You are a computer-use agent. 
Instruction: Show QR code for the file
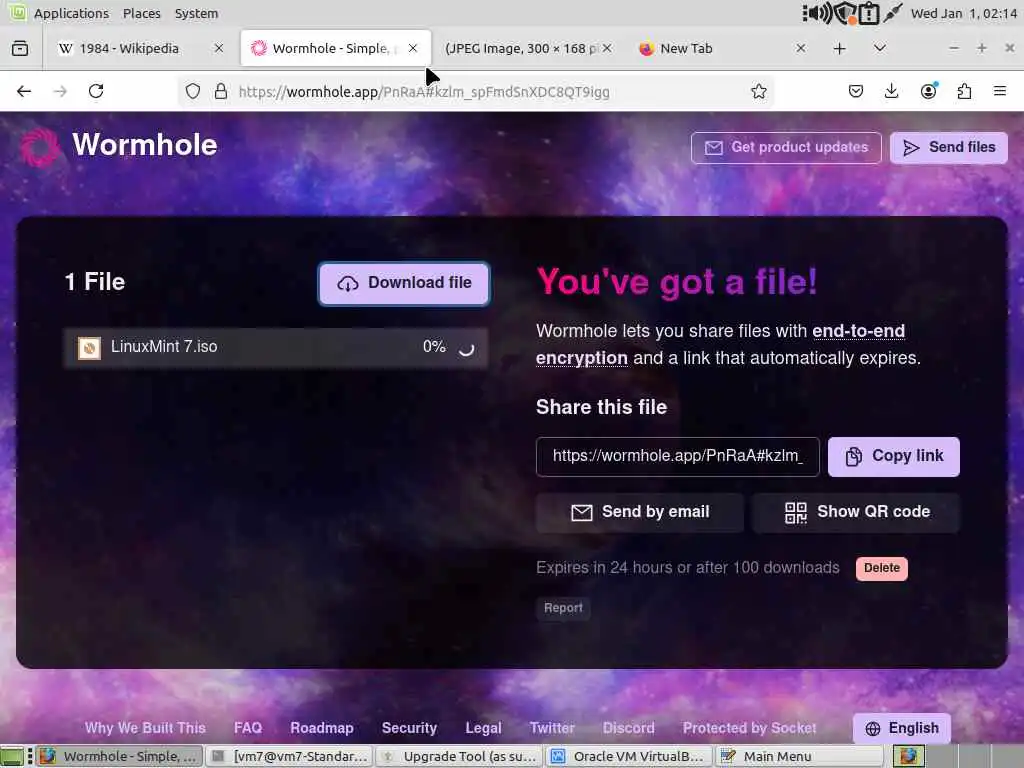pyautogui.click(x=856, y=513)
